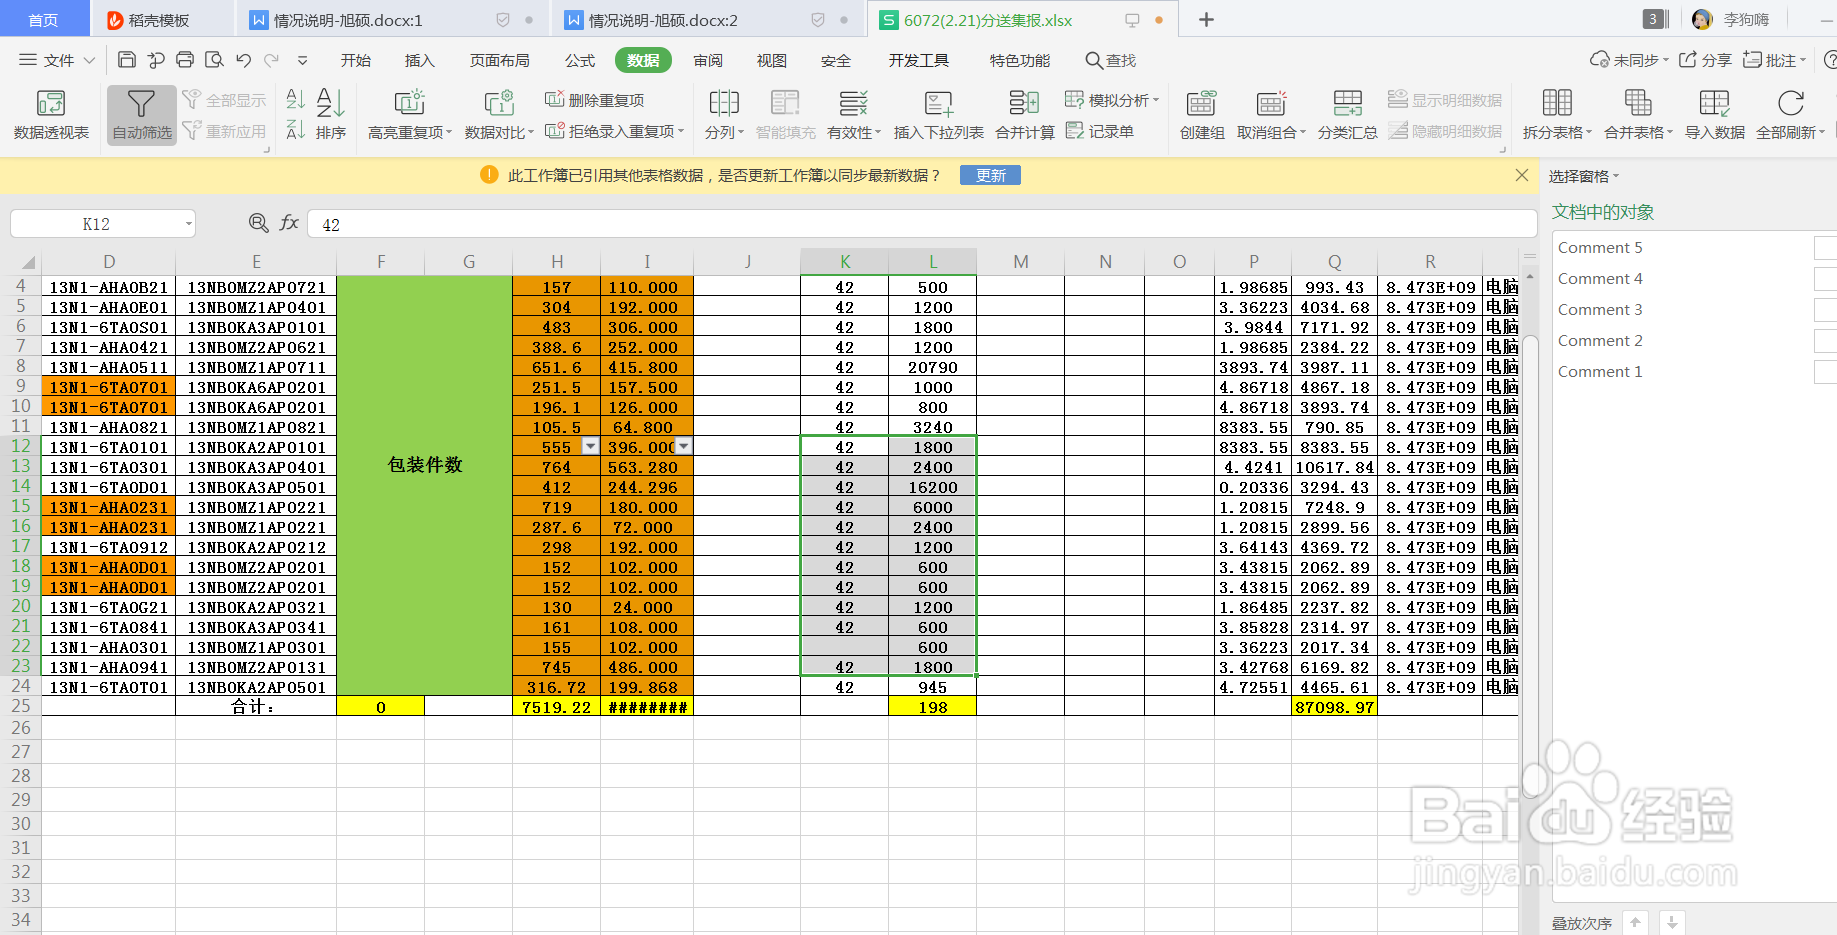
Task: Click the Find (查找) search icon
Action: tap(1111, 60)
